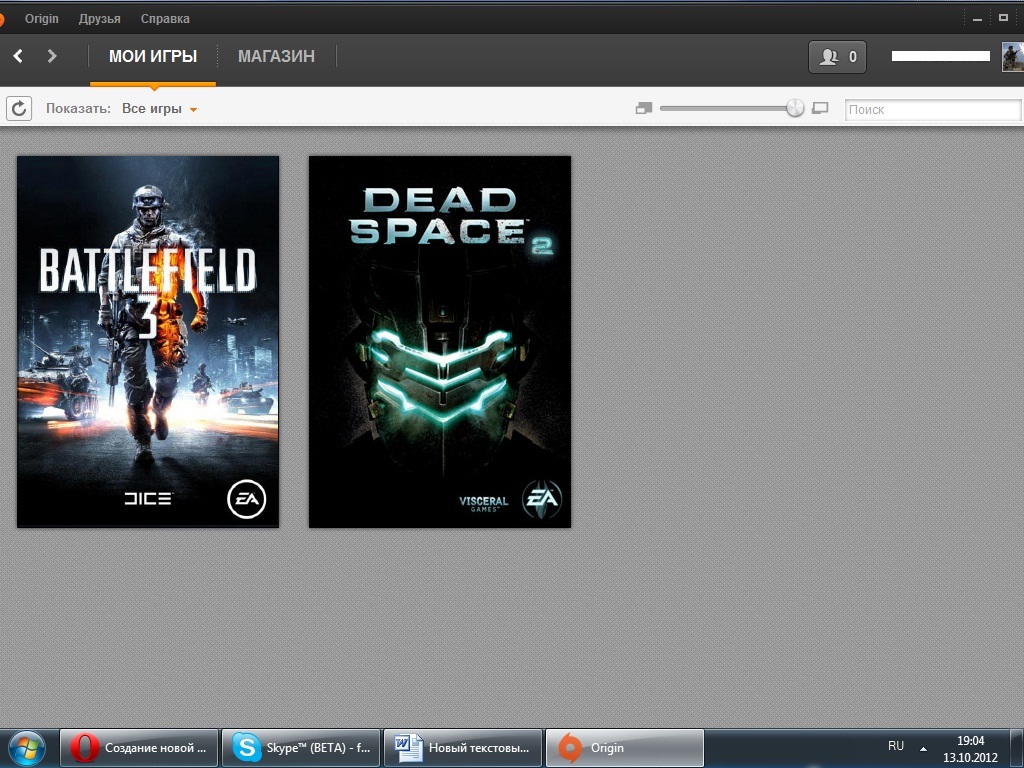Image resolution: width=1024 pixels, height=768 pixels.
Task: Click the redacted username in header
Action: pos(941,56)
